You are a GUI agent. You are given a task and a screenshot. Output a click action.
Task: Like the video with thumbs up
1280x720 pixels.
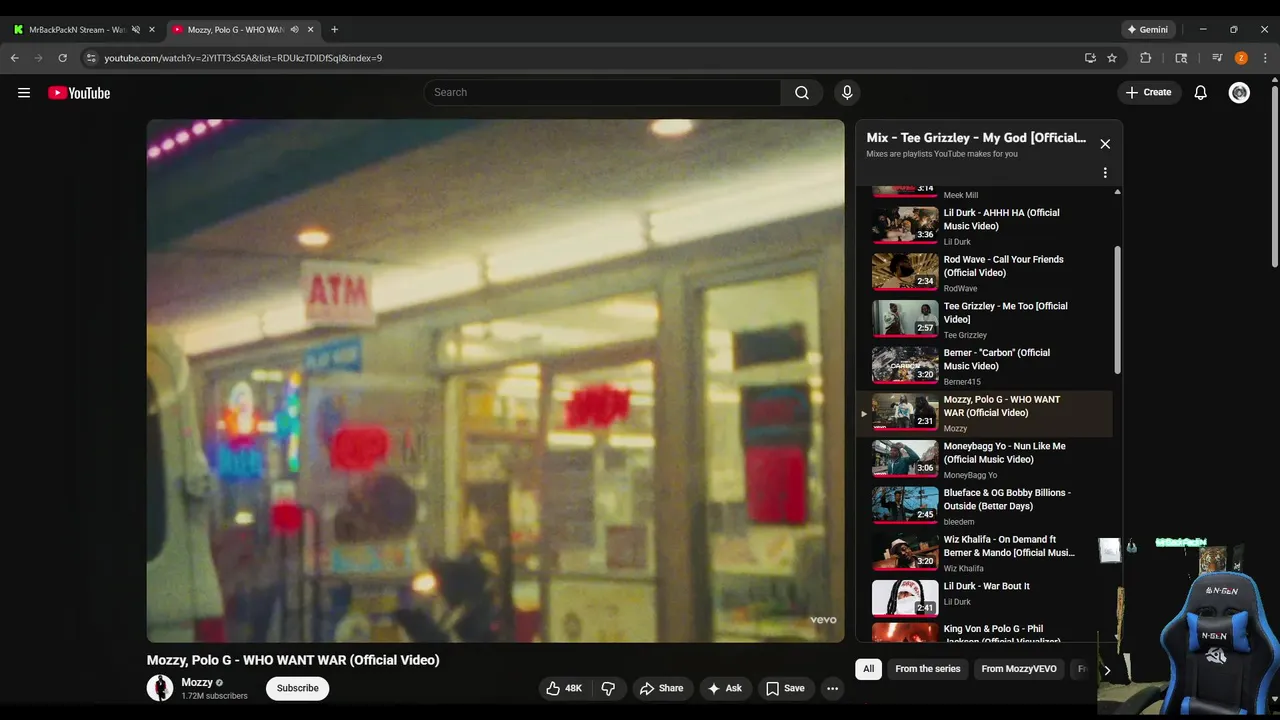pos(564,688)
